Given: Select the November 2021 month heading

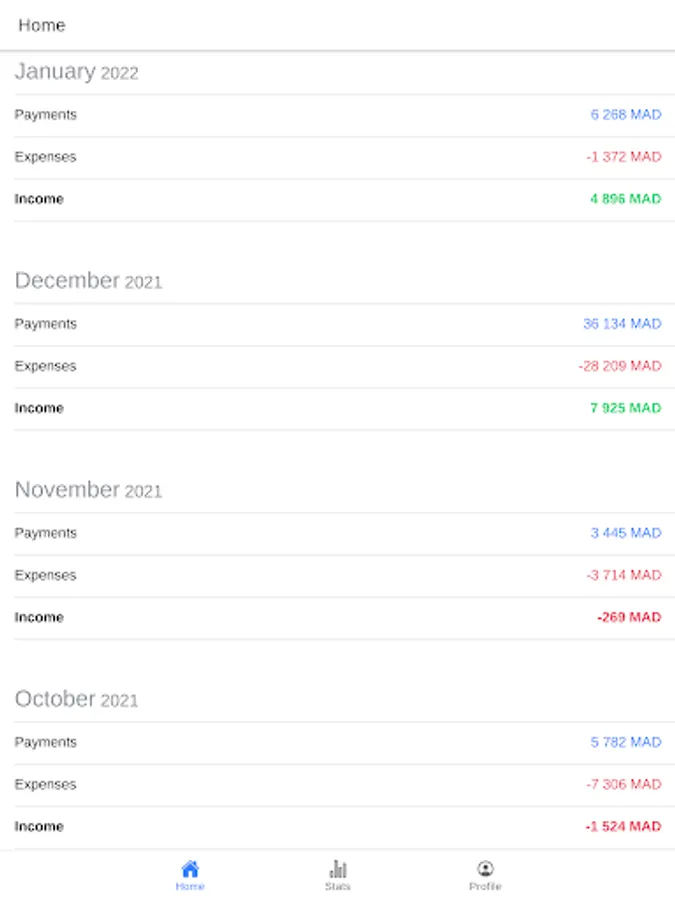Looking at the screenshot, I should tap(88, 490).
